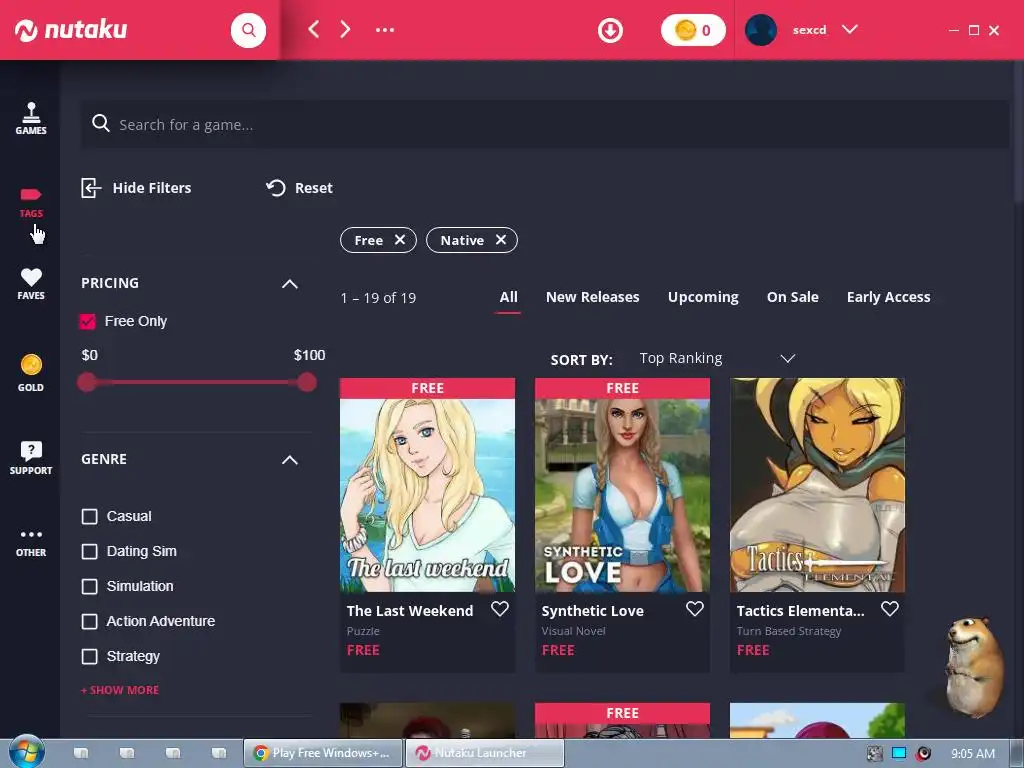Collapse the Genre filter section
1024x768 pixels.
[289, 460]
